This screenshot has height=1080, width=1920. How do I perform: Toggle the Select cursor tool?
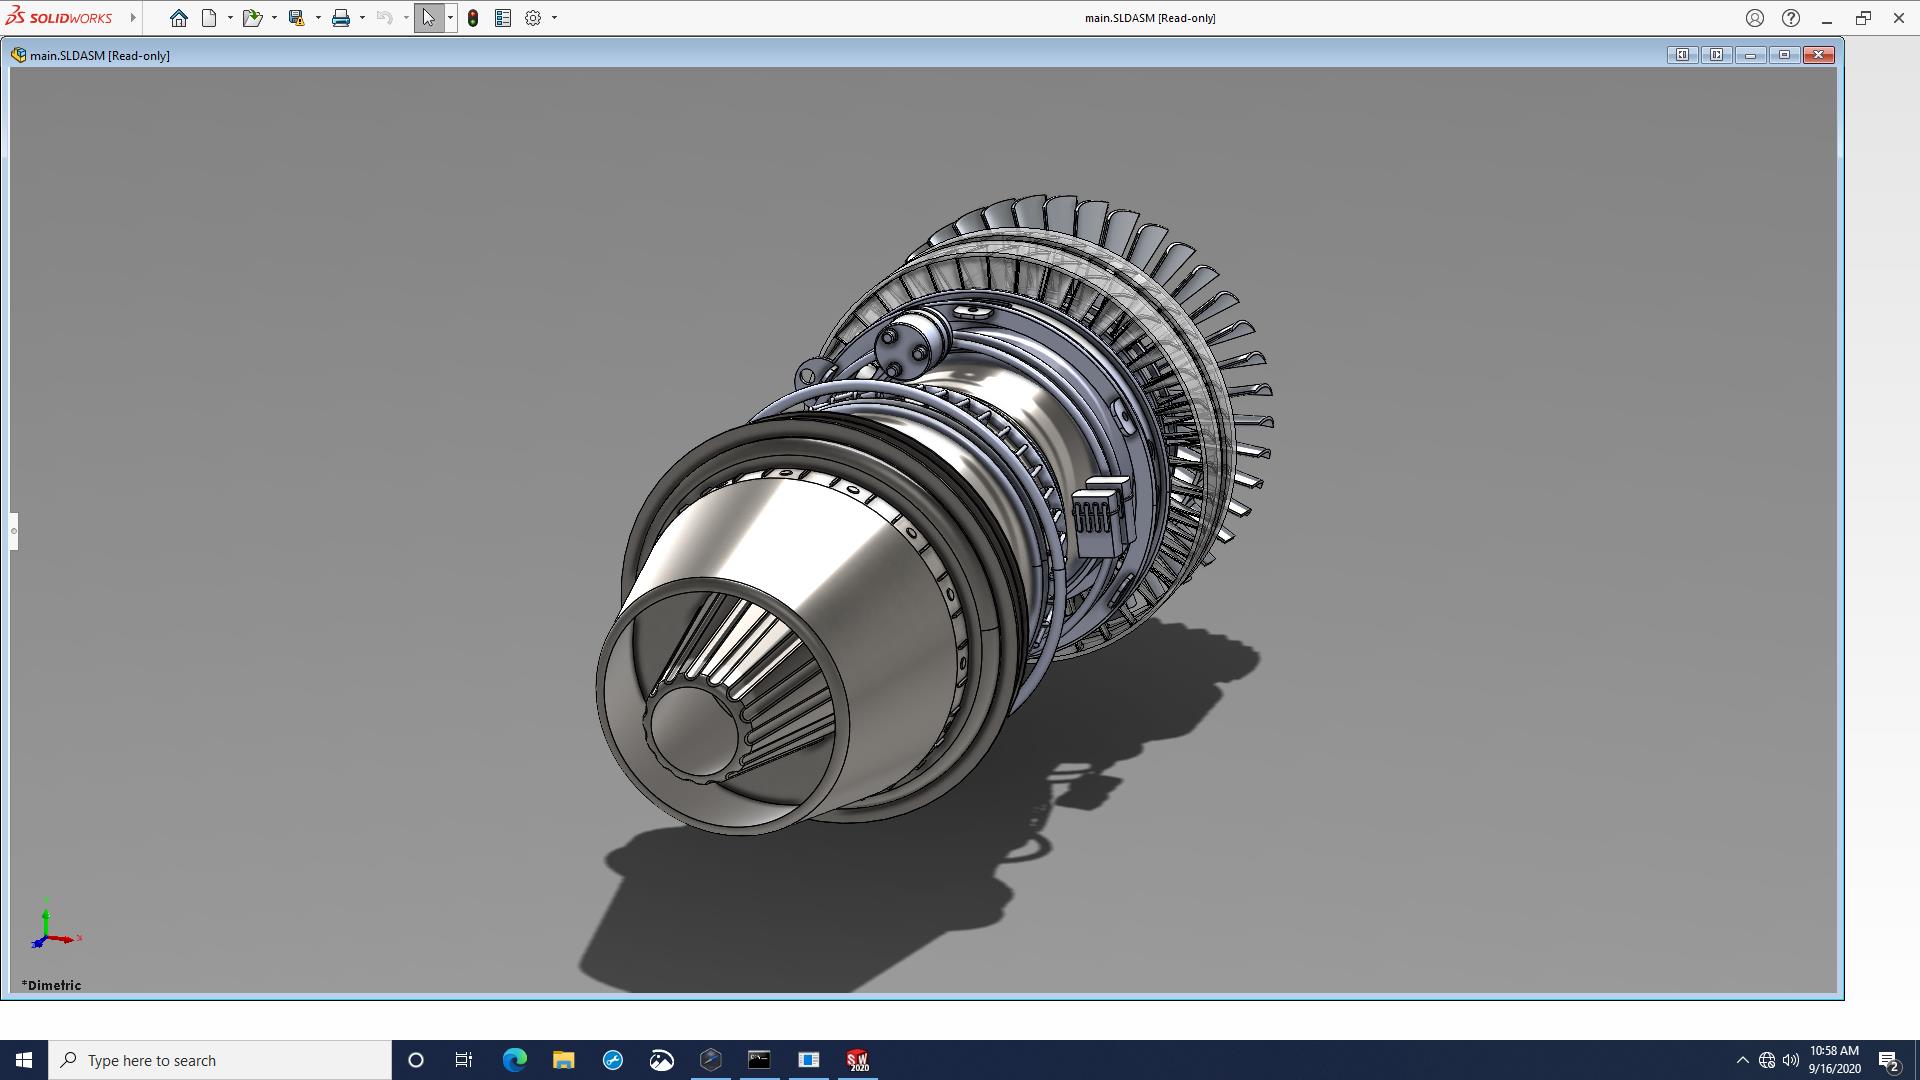(428, 18)
